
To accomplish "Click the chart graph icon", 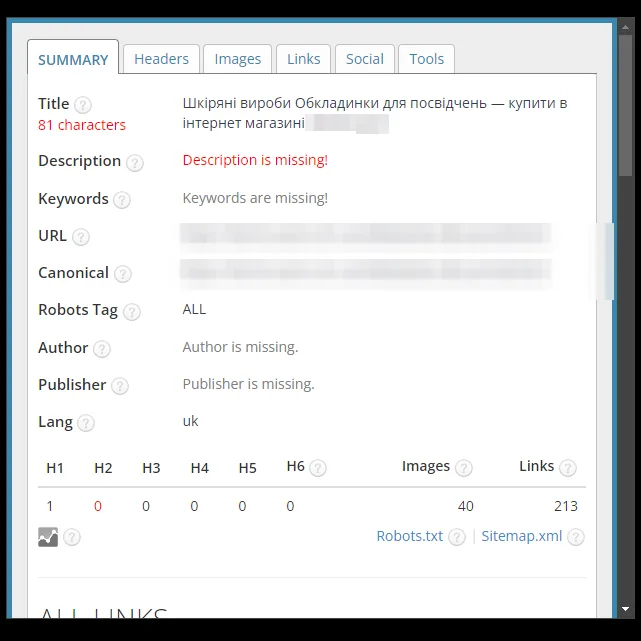I will tap(48, 537).
